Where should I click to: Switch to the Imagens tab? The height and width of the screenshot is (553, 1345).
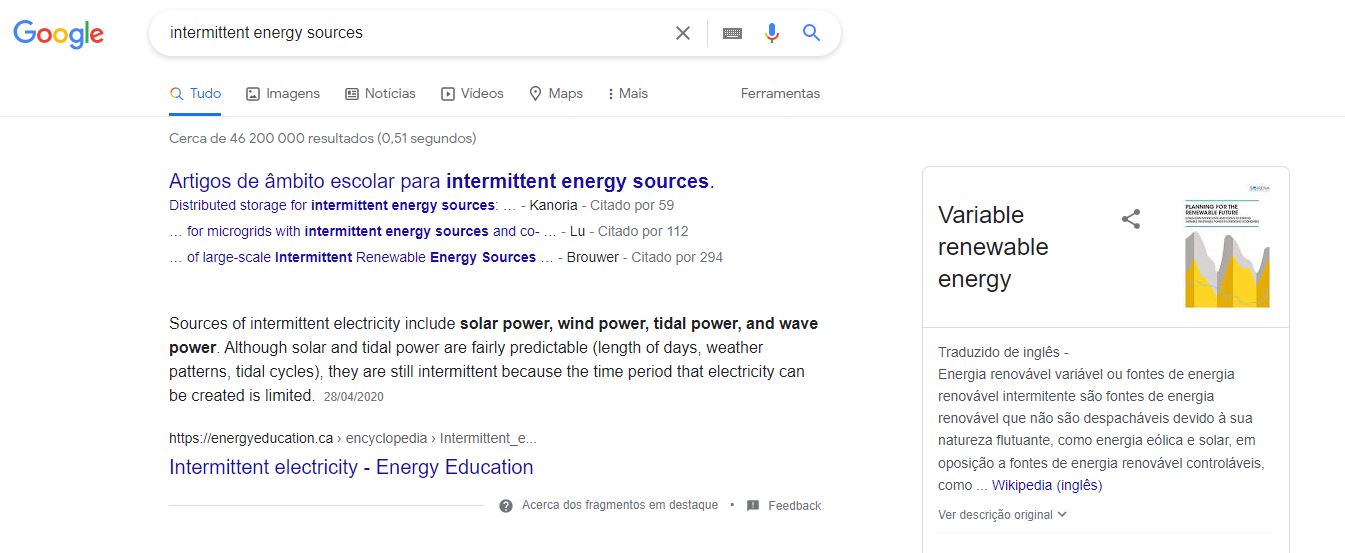click(283, 94)
